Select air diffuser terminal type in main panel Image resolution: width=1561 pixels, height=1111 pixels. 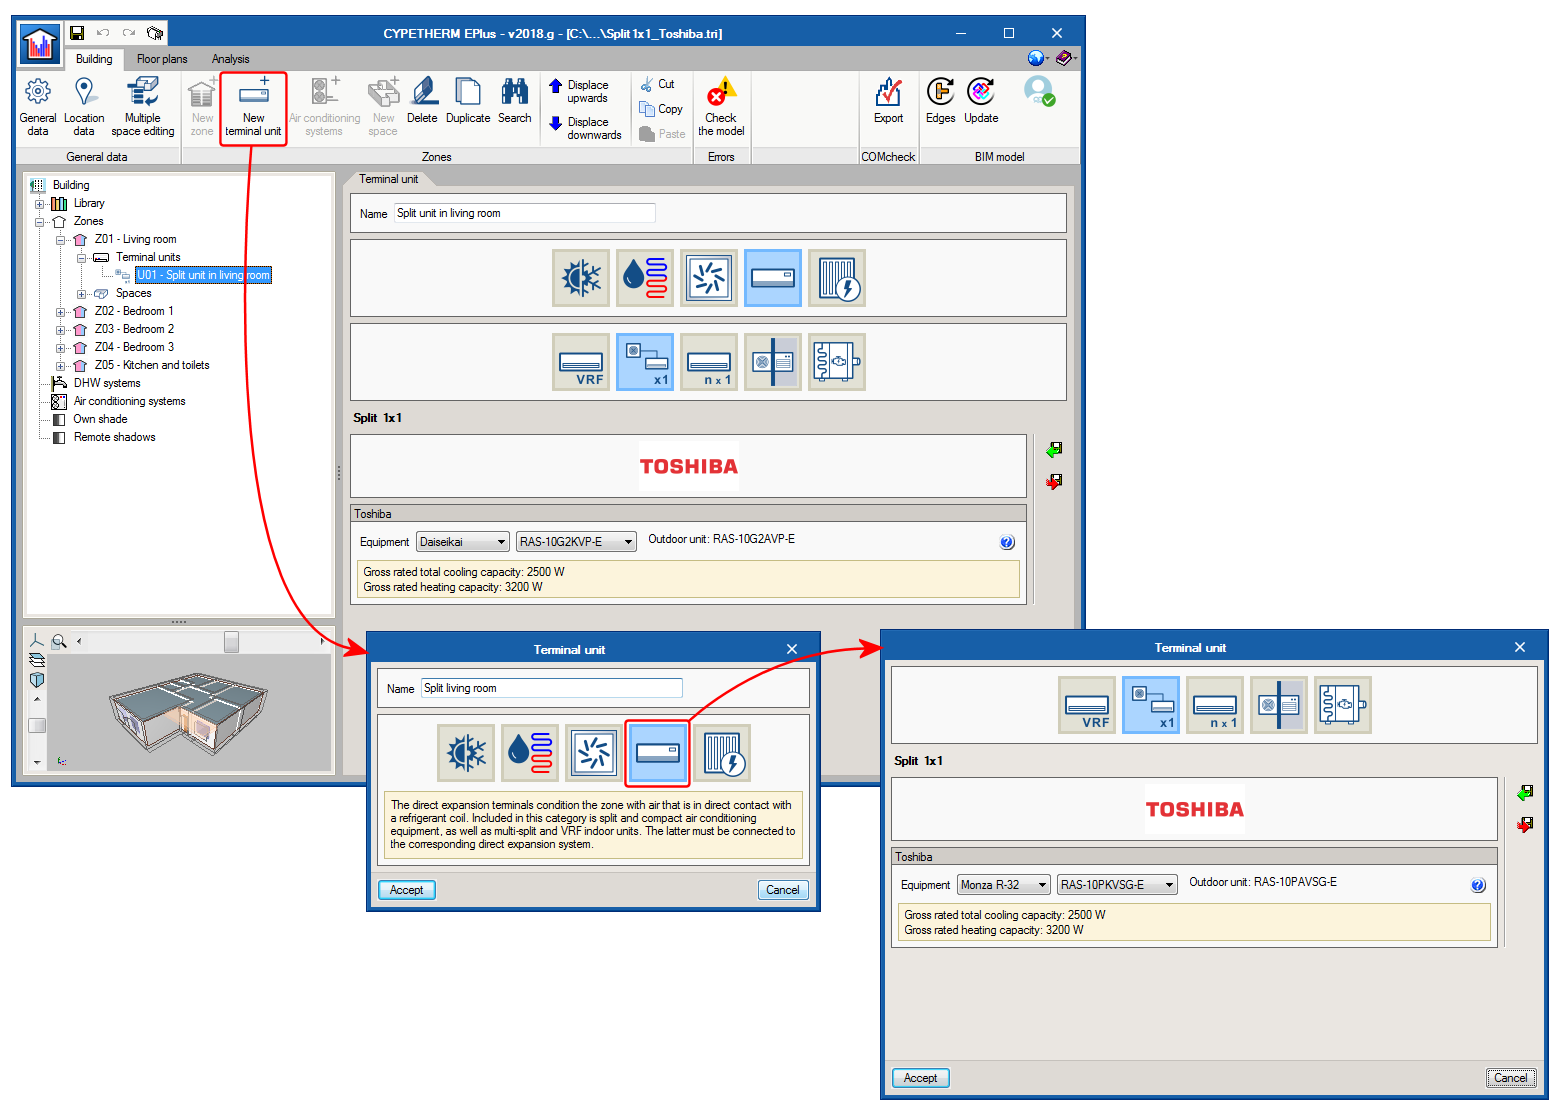(709, 278)
